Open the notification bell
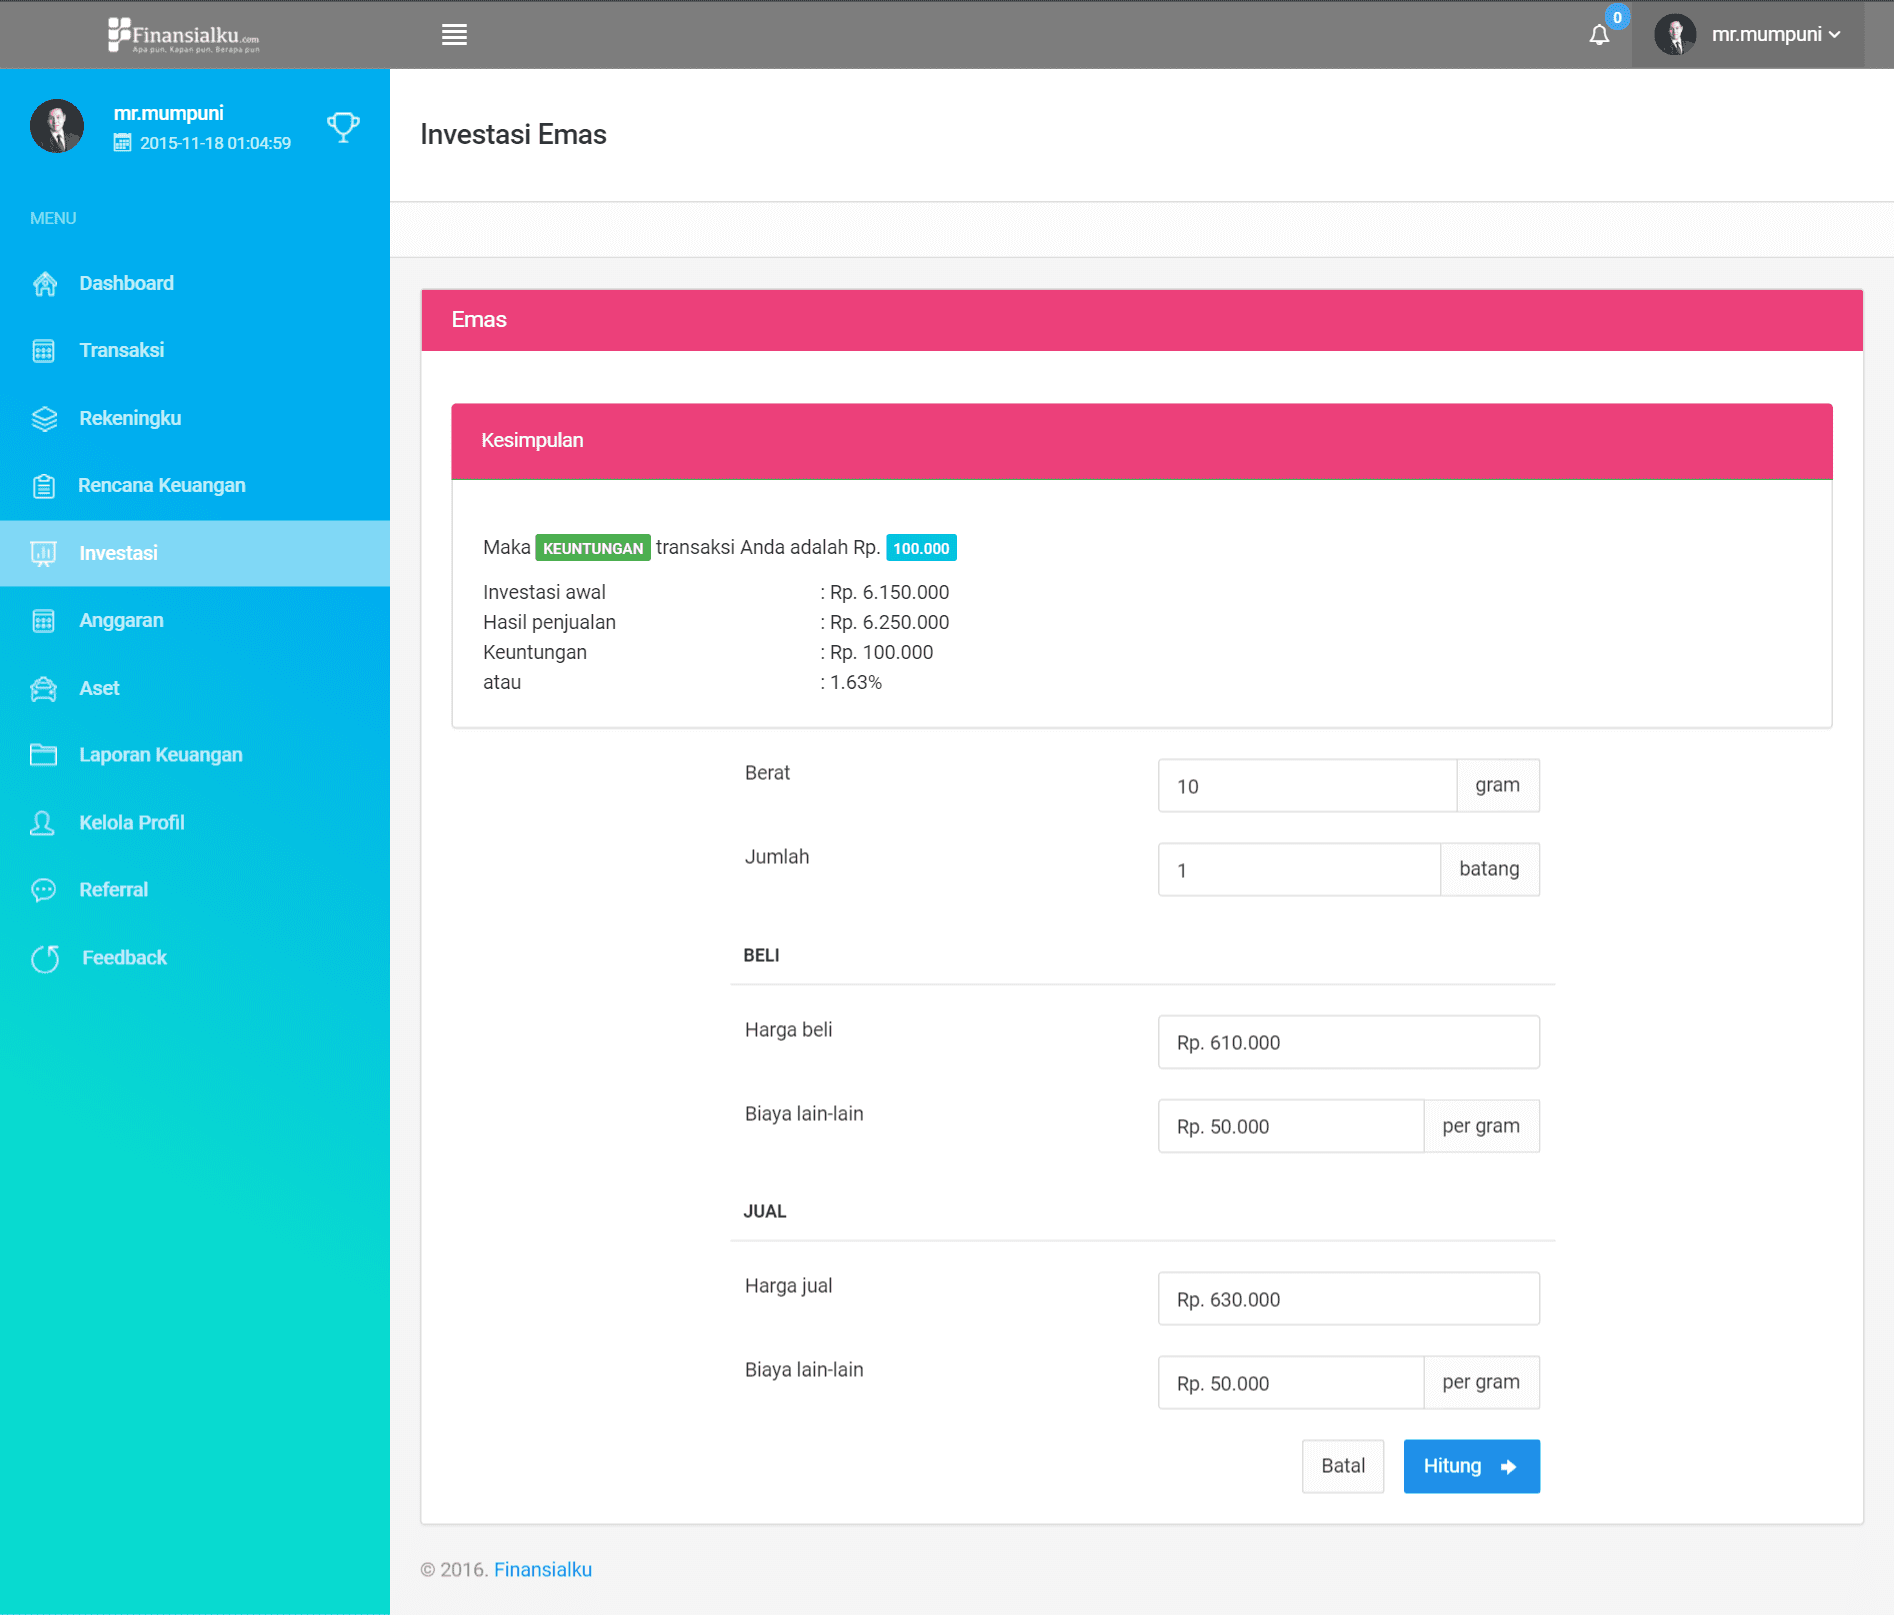This screenshot has width=1894, height=1615. (1599, 35)
